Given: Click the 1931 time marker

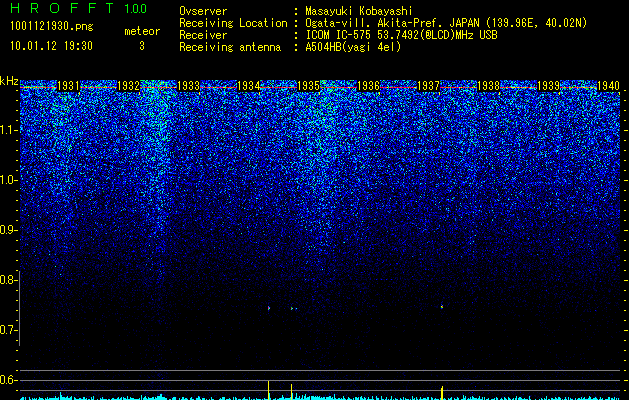Looking at the screenshot, I should coord(68,86).
